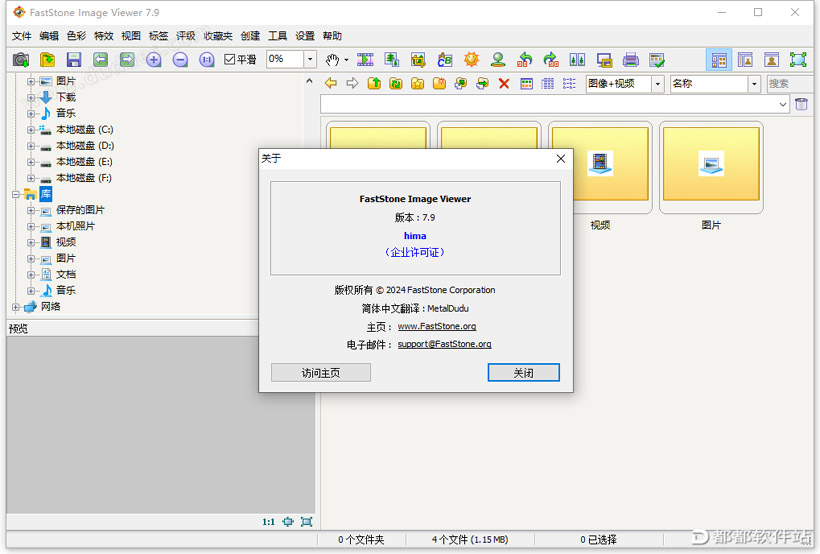This screenshot has width=820, height=554.
Task: Open the crop board tool icon
Action: coord(418,60)
